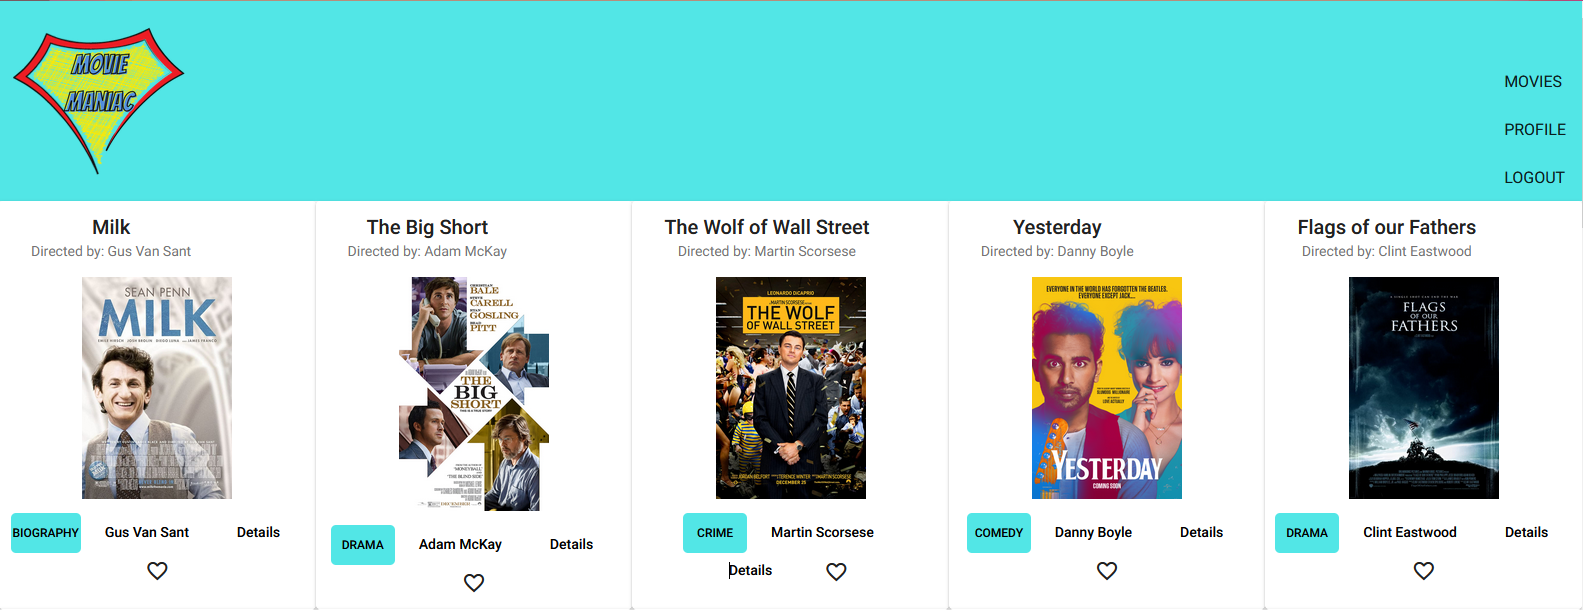Click "Directed by: Clint Eastwood" subtitle
Image resolution: width=1583 pixels, height=610 pixels.
[1387, 252]
